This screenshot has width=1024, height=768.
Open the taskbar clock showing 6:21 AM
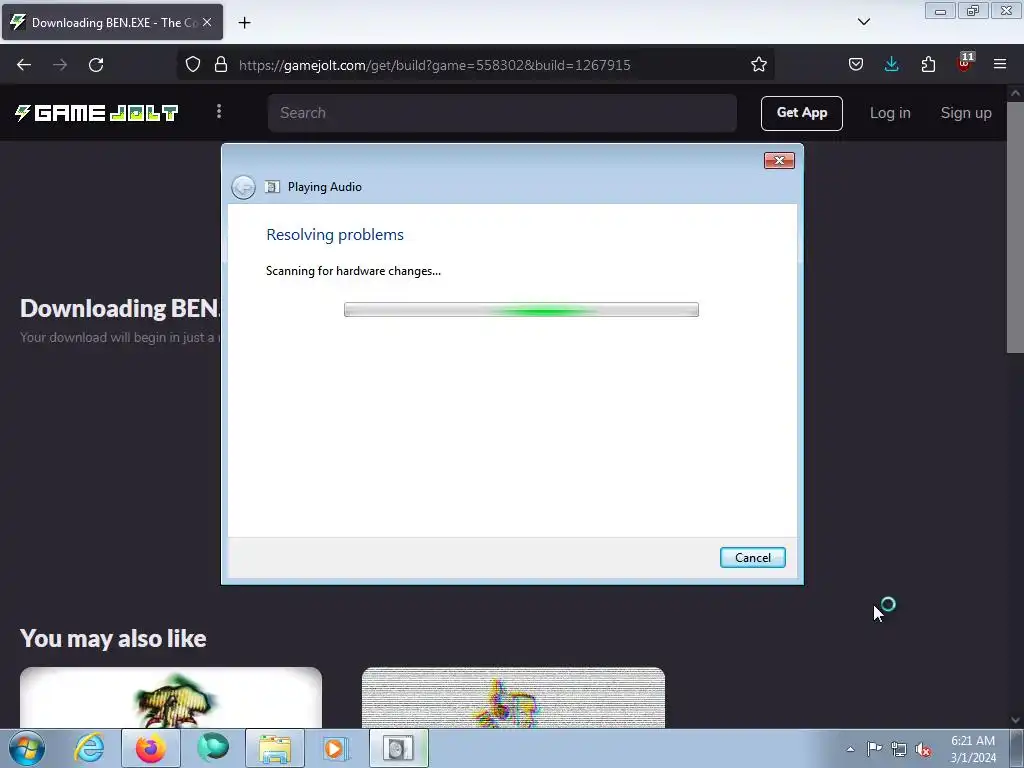[x=973, y=749]
